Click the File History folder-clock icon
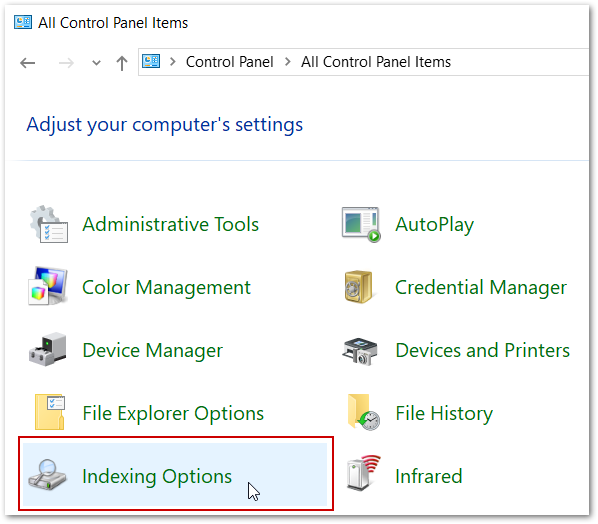This screenshot has height=524, width=598. click(x=363, y=412)
